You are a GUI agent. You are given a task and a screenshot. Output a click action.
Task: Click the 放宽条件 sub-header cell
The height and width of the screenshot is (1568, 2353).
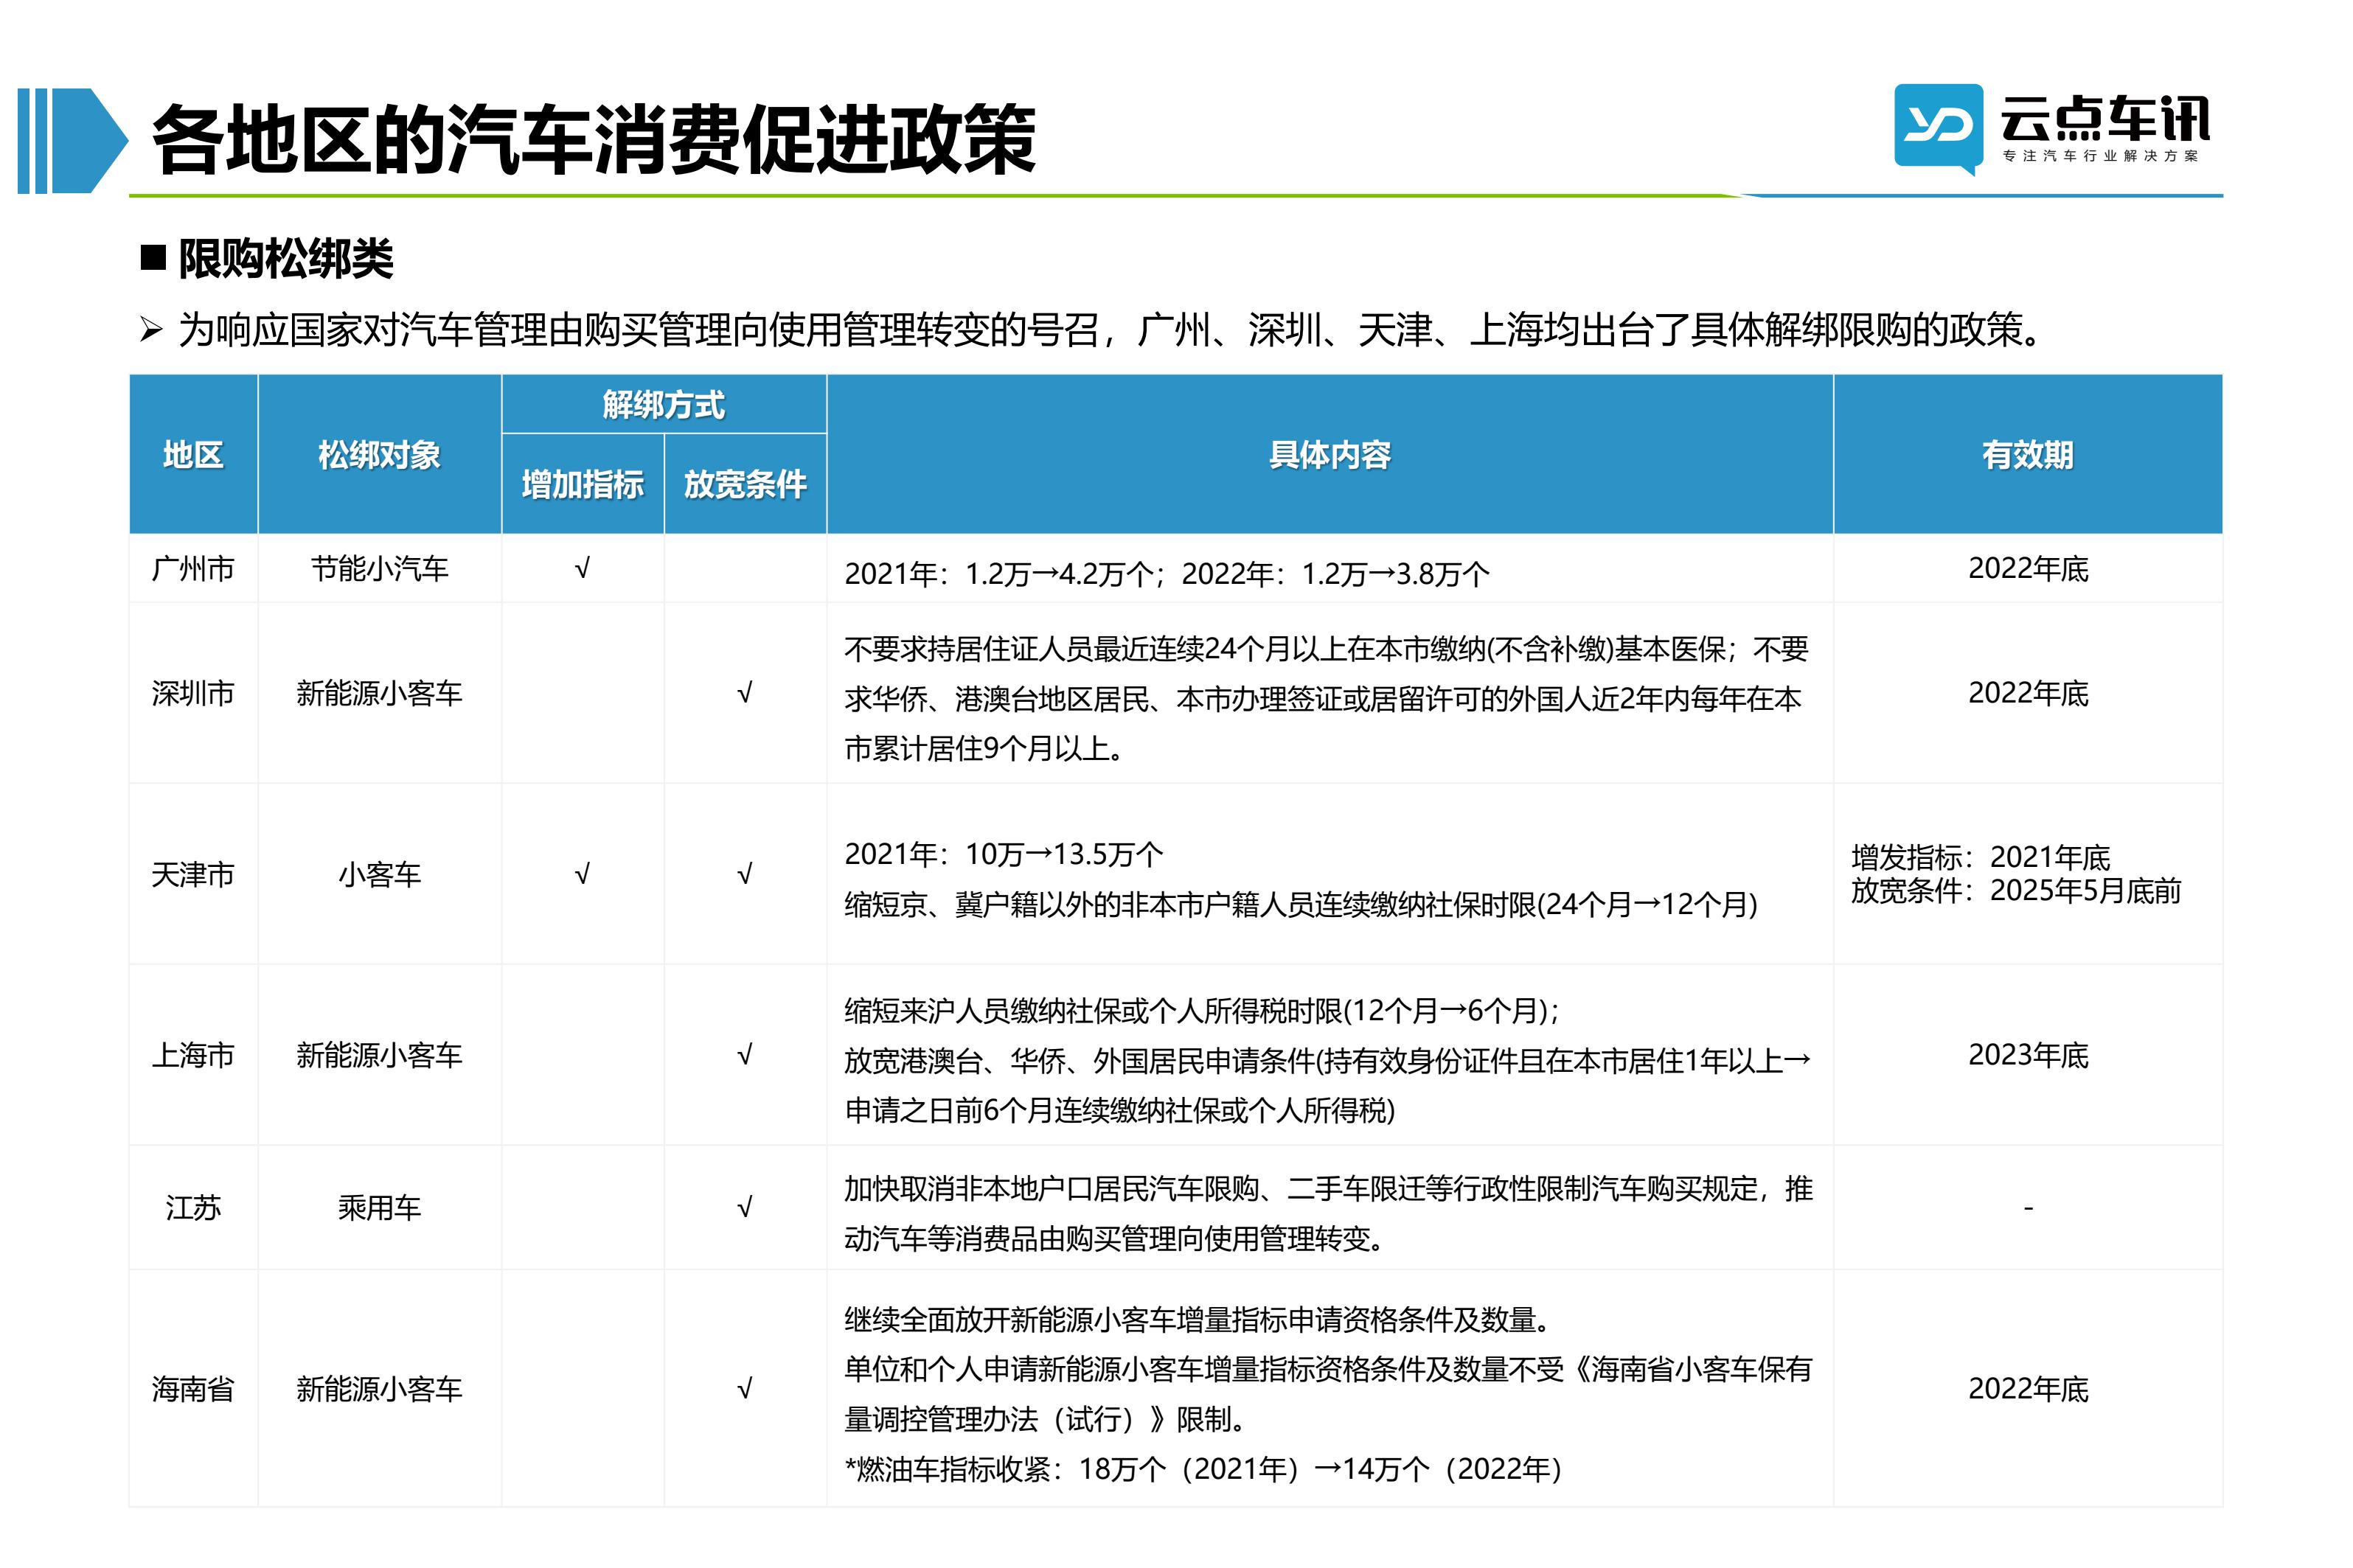[x=745, y=484]
